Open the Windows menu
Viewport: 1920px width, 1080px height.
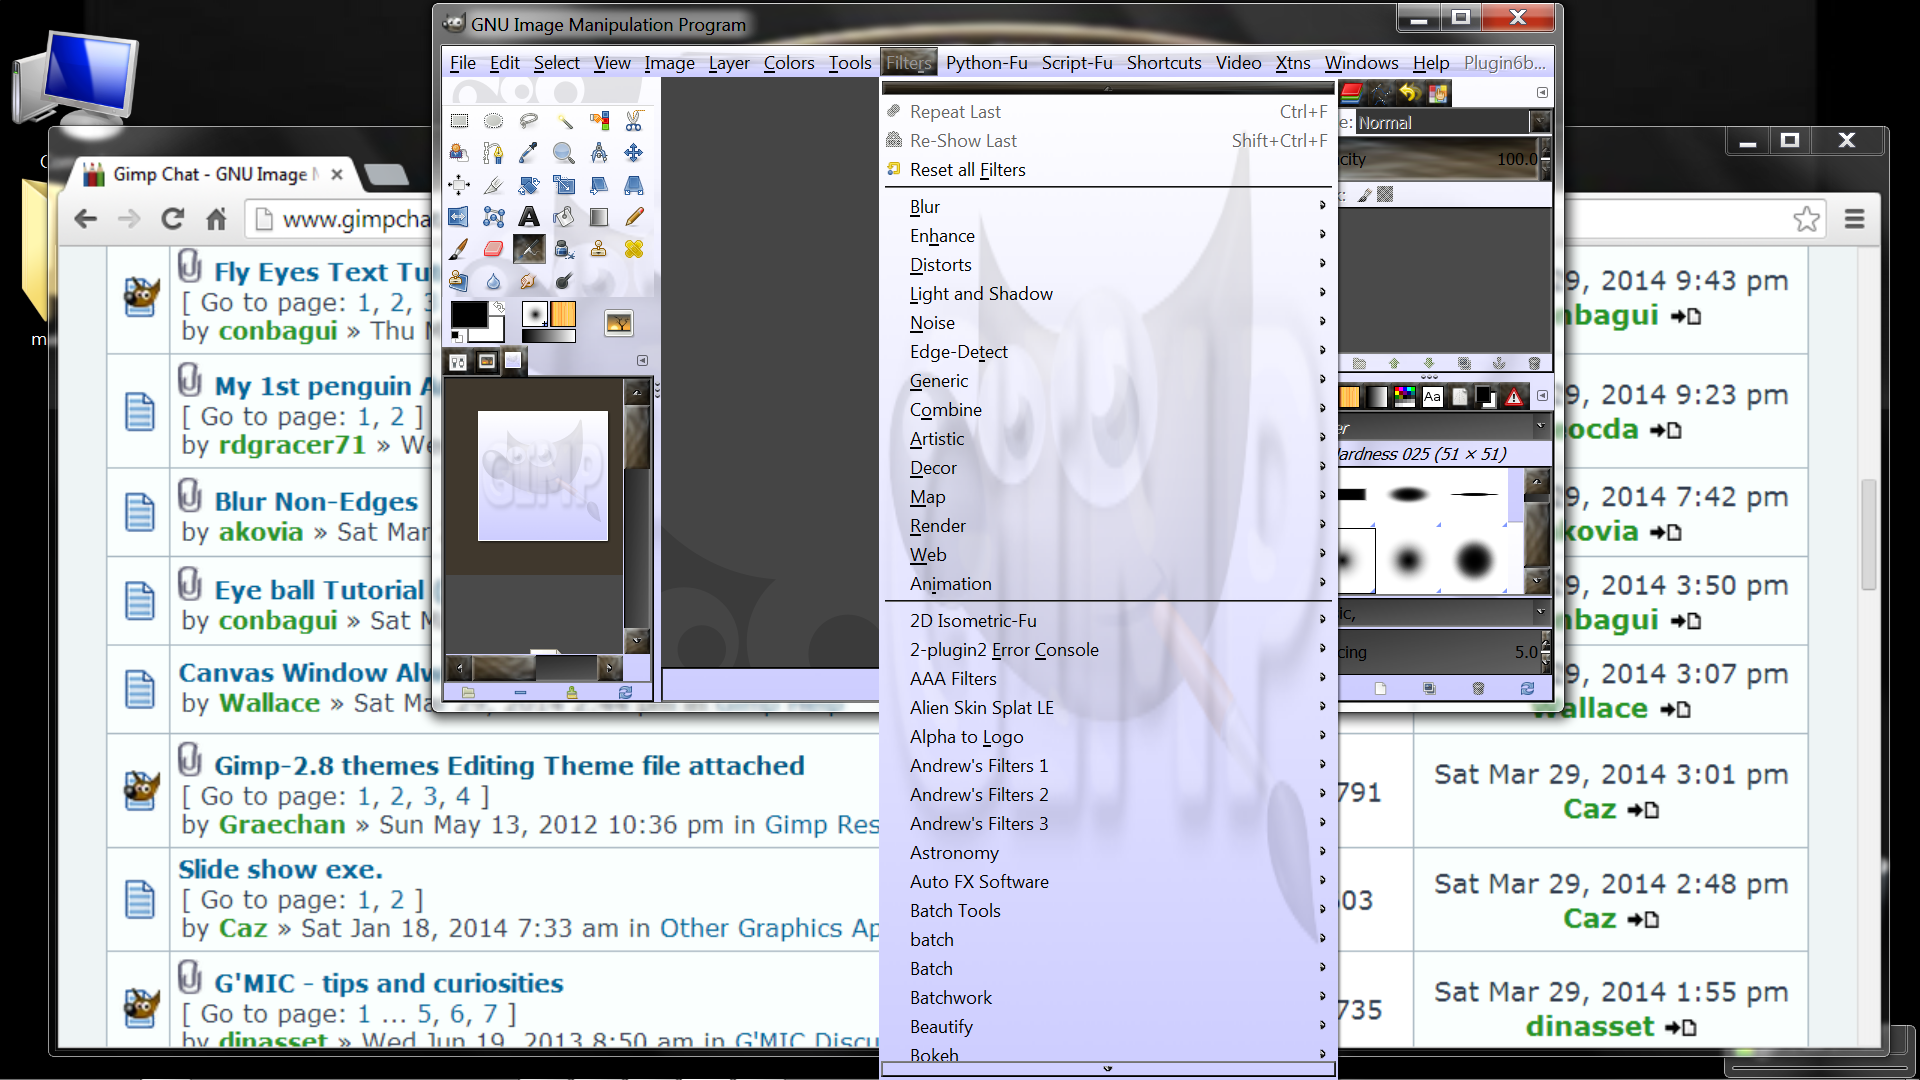click(x=1361, y=63)
